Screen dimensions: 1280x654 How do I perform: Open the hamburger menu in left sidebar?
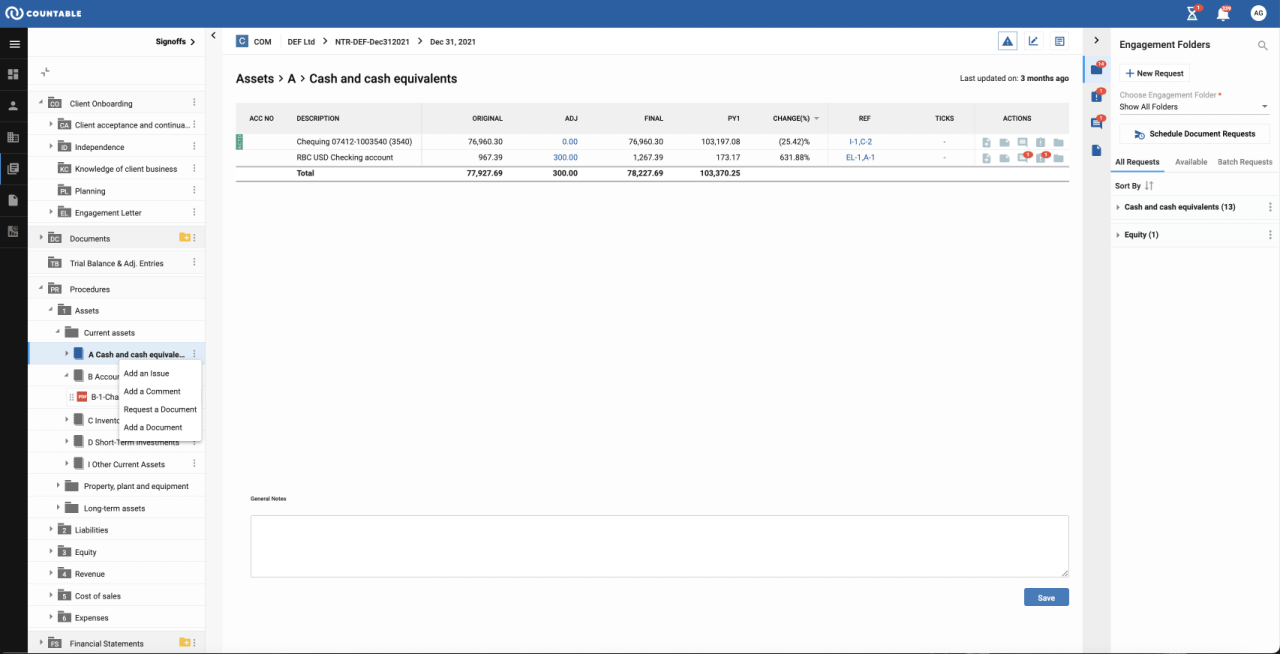14,44
